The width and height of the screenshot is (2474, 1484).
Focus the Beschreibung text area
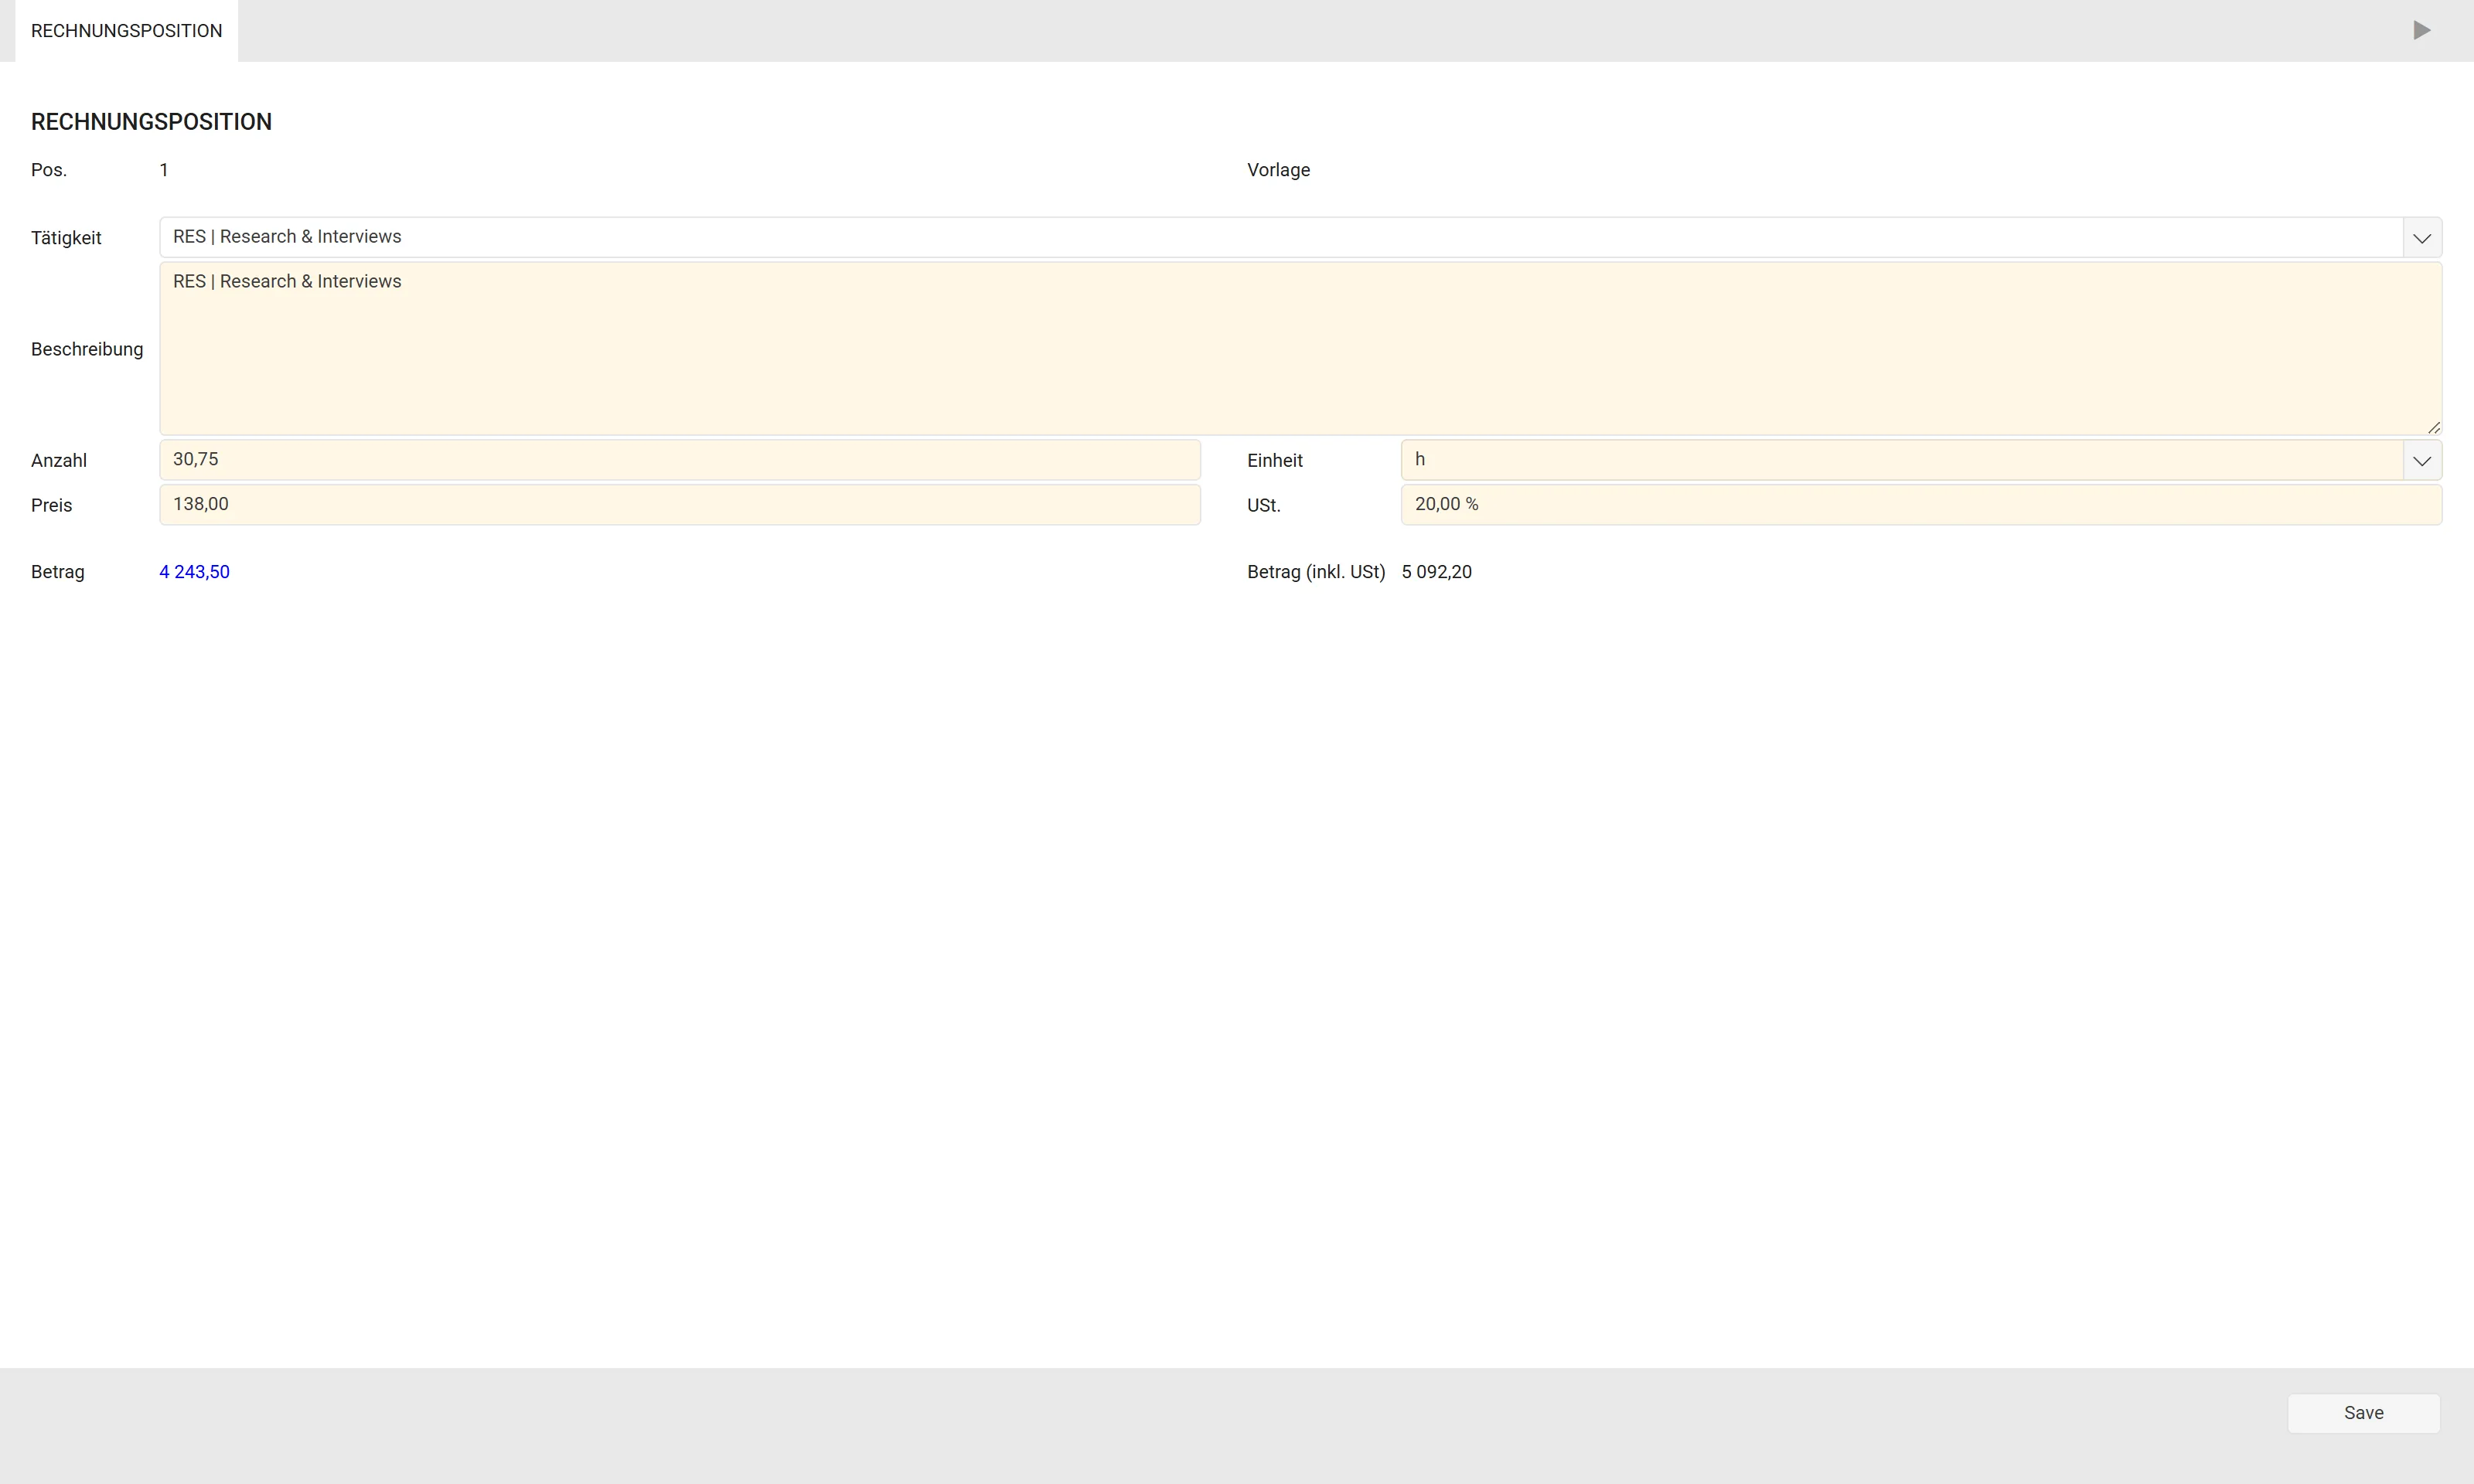(1300, 349)
